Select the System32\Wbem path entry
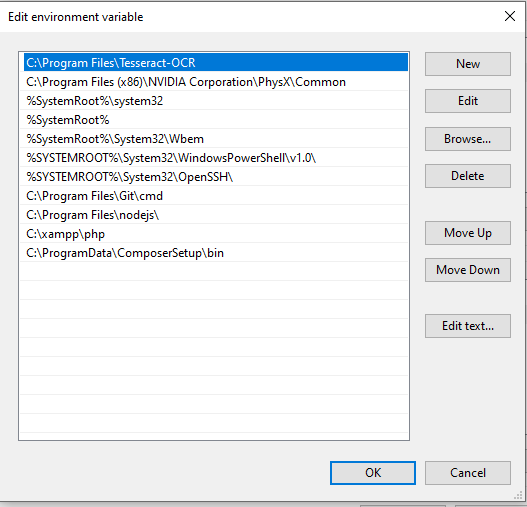 (215, 139)
